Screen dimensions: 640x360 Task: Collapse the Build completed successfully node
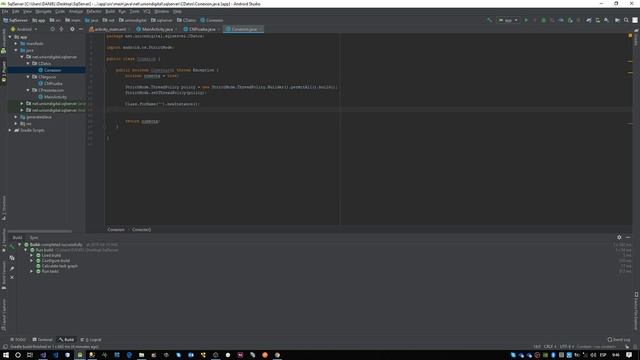point(20,244)
